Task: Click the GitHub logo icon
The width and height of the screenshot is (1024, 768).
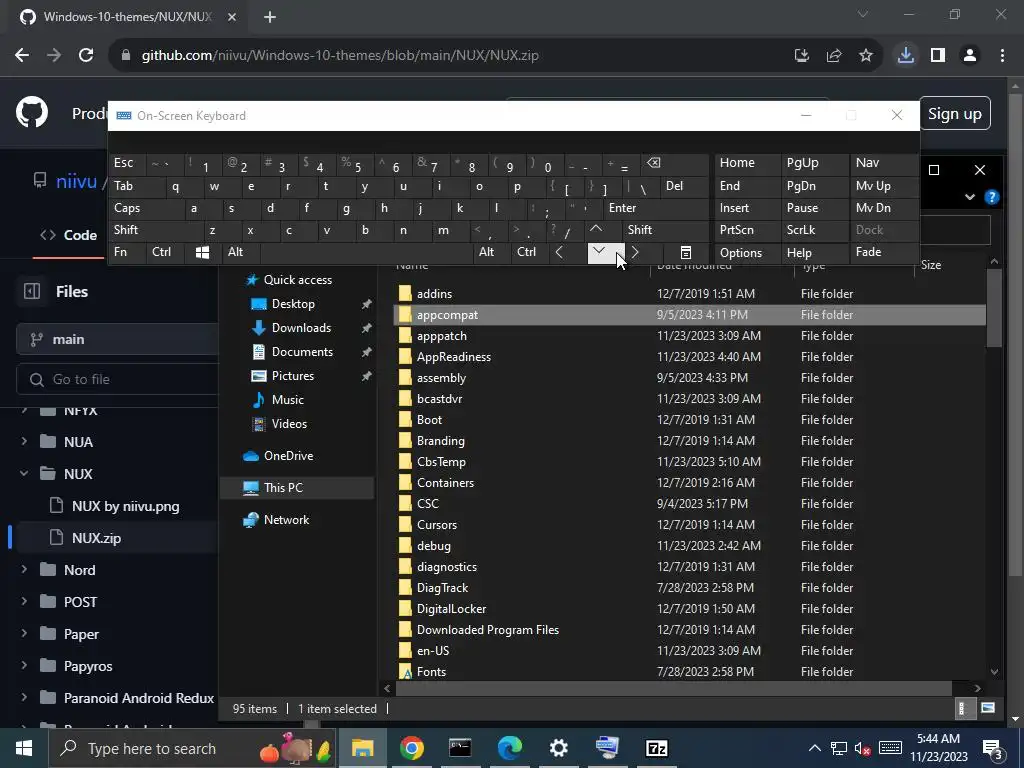Action: pos(32,113)
